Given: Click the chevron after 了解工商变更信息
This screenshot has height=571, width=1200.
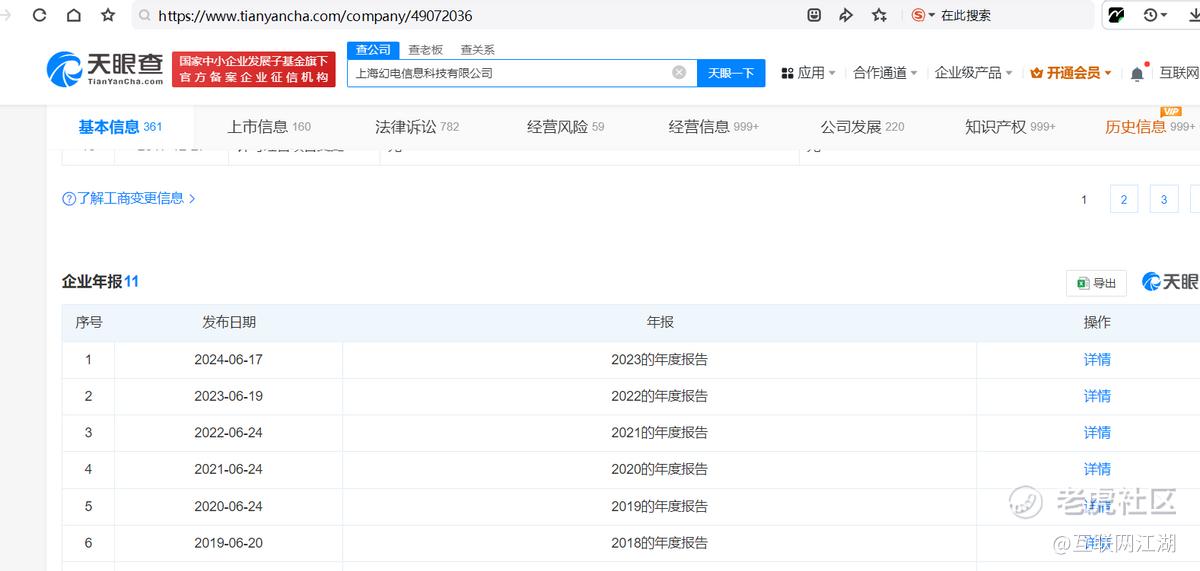Looking at the screenshot, I should 192,199.
